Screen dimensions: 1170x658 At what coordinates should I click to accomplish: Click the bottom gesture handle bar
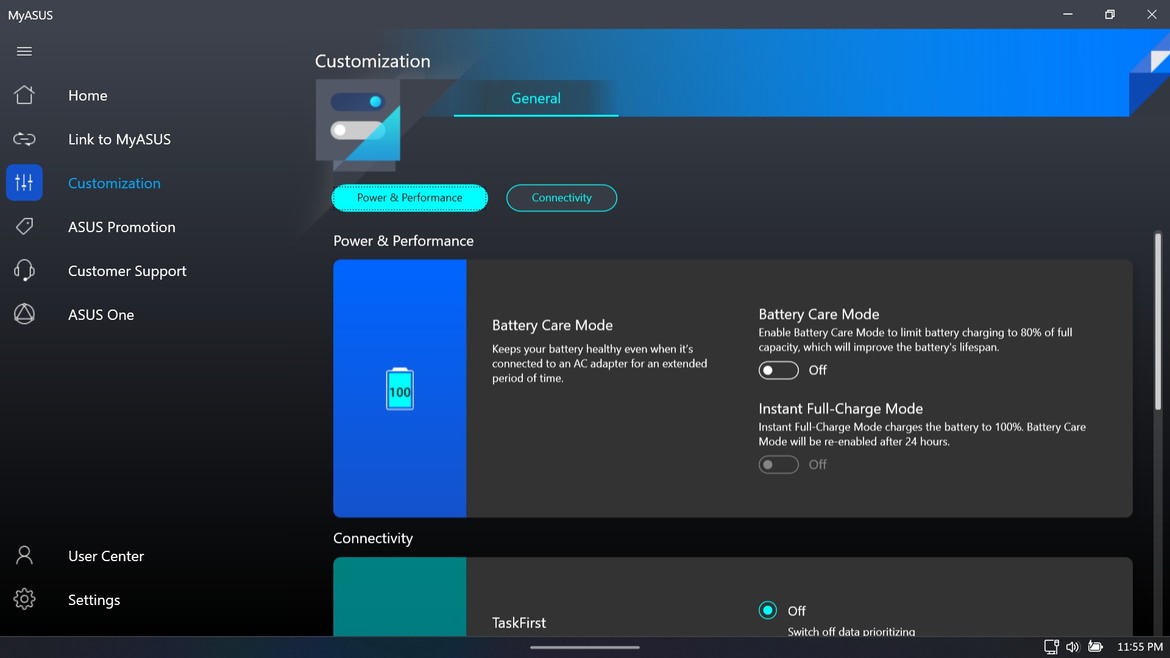pyautogui.click(x=585, y=648)
